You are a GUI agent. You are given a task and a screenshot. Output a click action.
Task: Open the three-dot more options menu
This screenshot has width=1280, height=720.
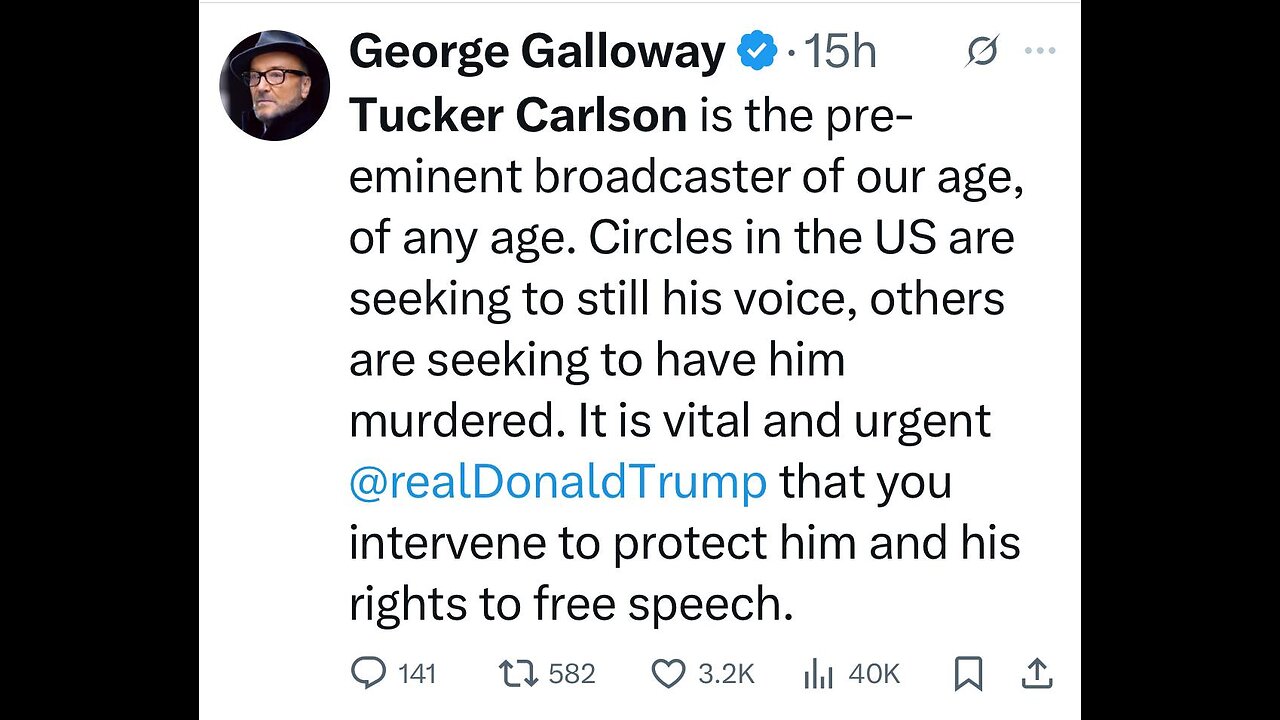pos(1040,52)
